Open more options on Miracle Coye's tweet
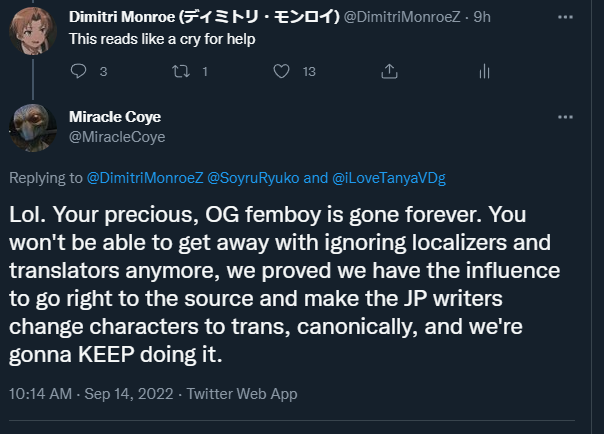Image resolution: width=604 pixels, height=434 pixels. (569, 117)
